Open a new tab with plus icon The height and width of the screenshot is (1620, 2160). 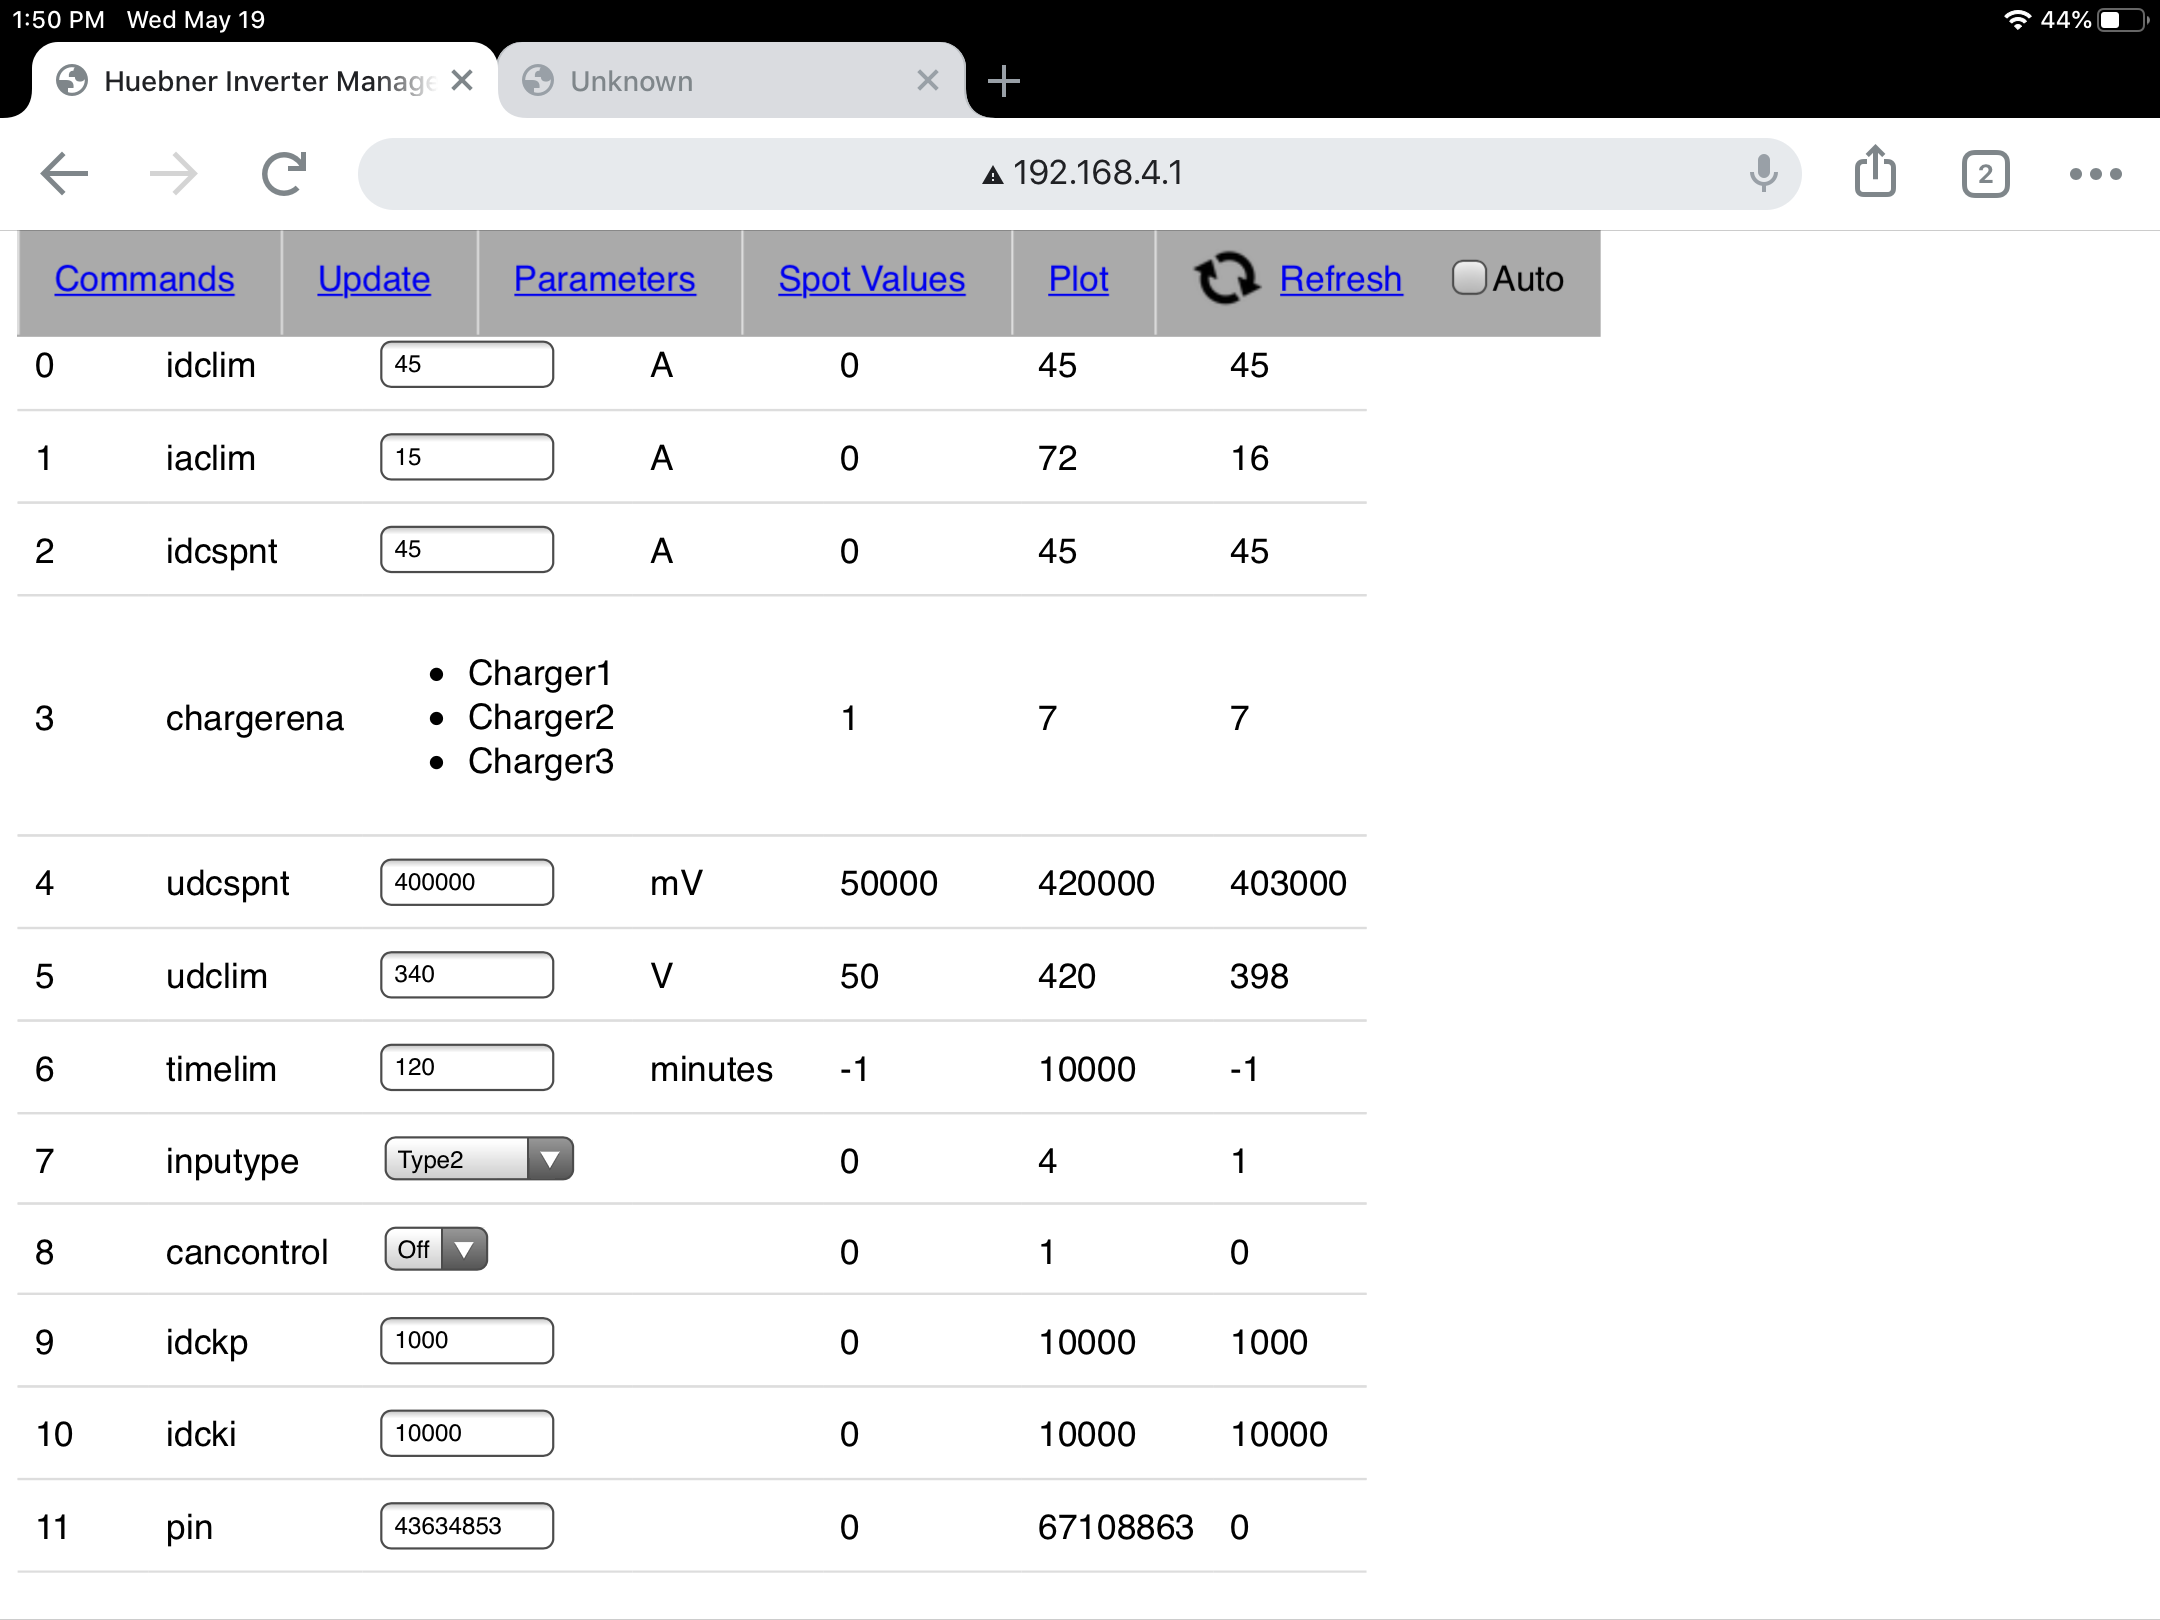(1003, 81)
